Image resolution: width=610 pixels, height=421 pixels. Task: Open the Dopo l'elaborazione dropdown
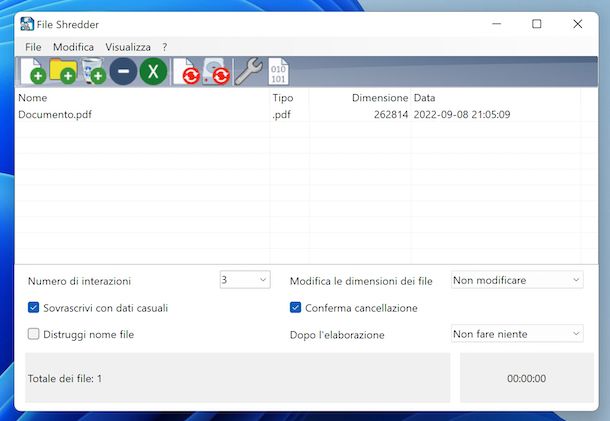click(x=517, y=334)
